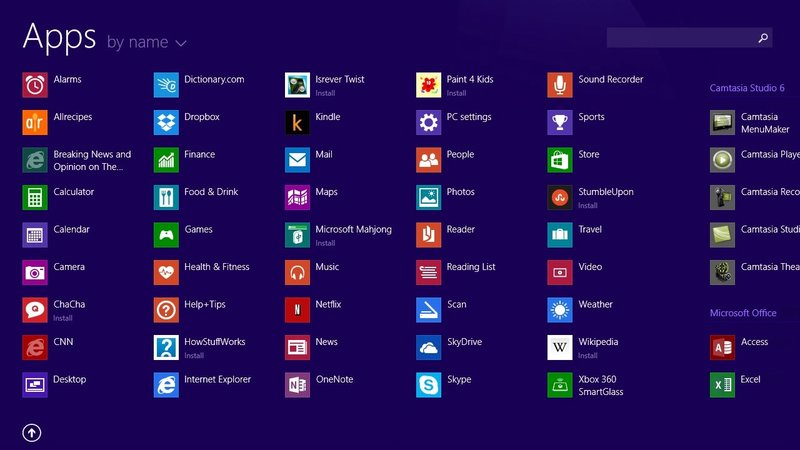Launch Dropbox from the apps list
Image resolution: width=800 pixels, height=450 pixels.
point(166,123)
